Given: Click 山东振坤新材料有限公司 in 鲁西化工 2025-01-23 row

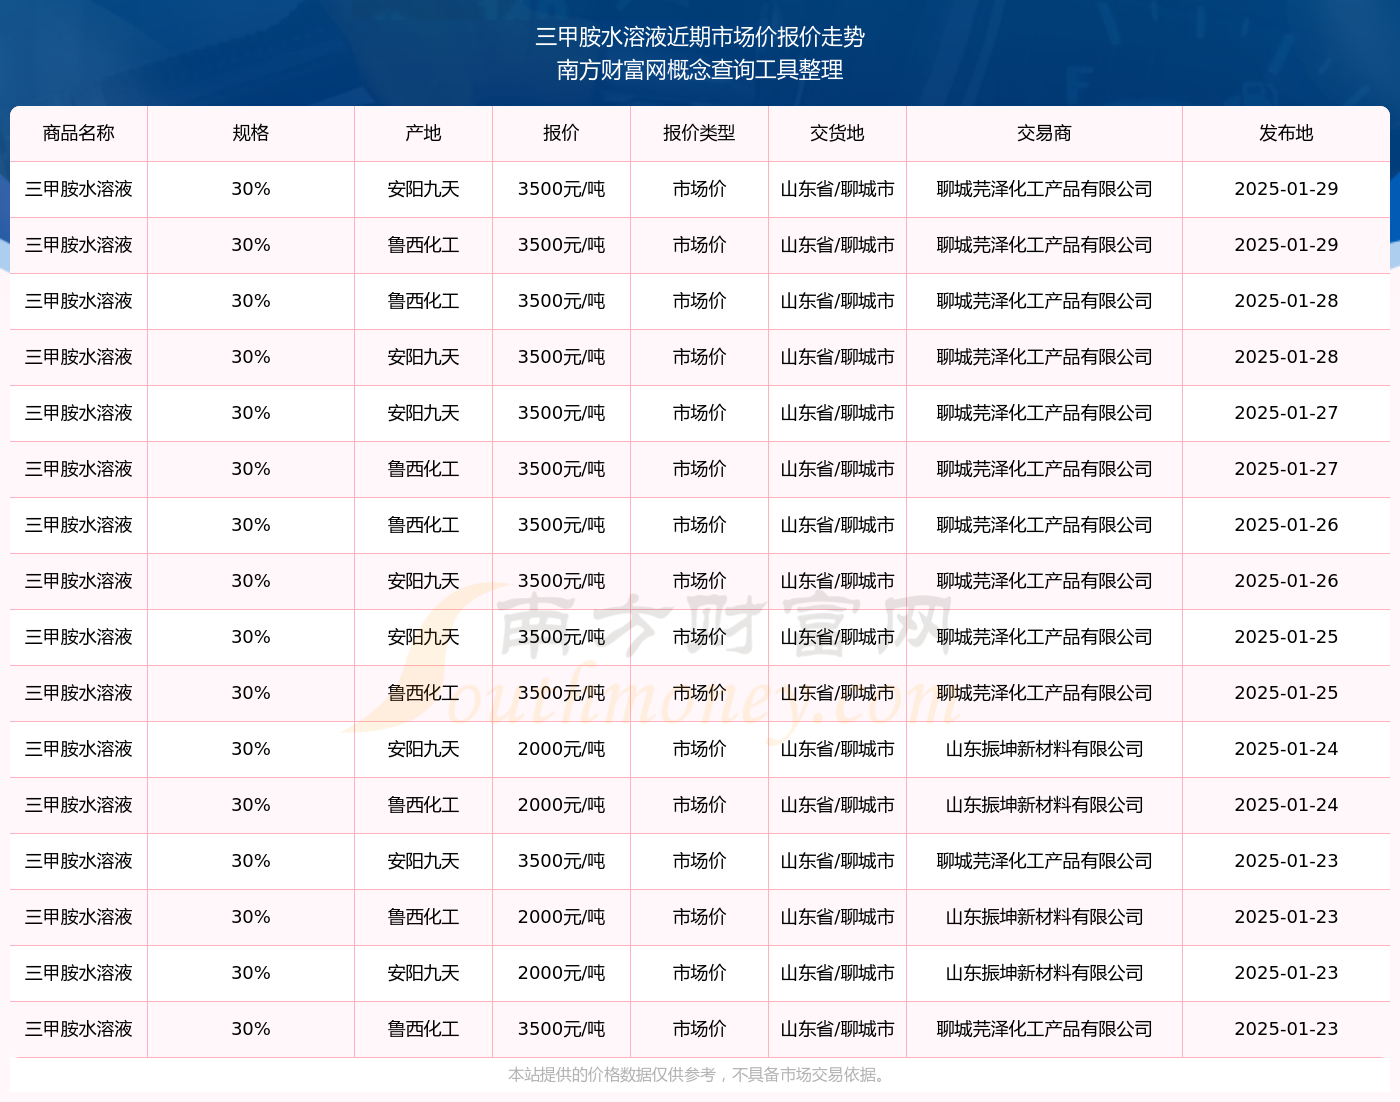Looking at the screenshot, I should pos(1044,917).
